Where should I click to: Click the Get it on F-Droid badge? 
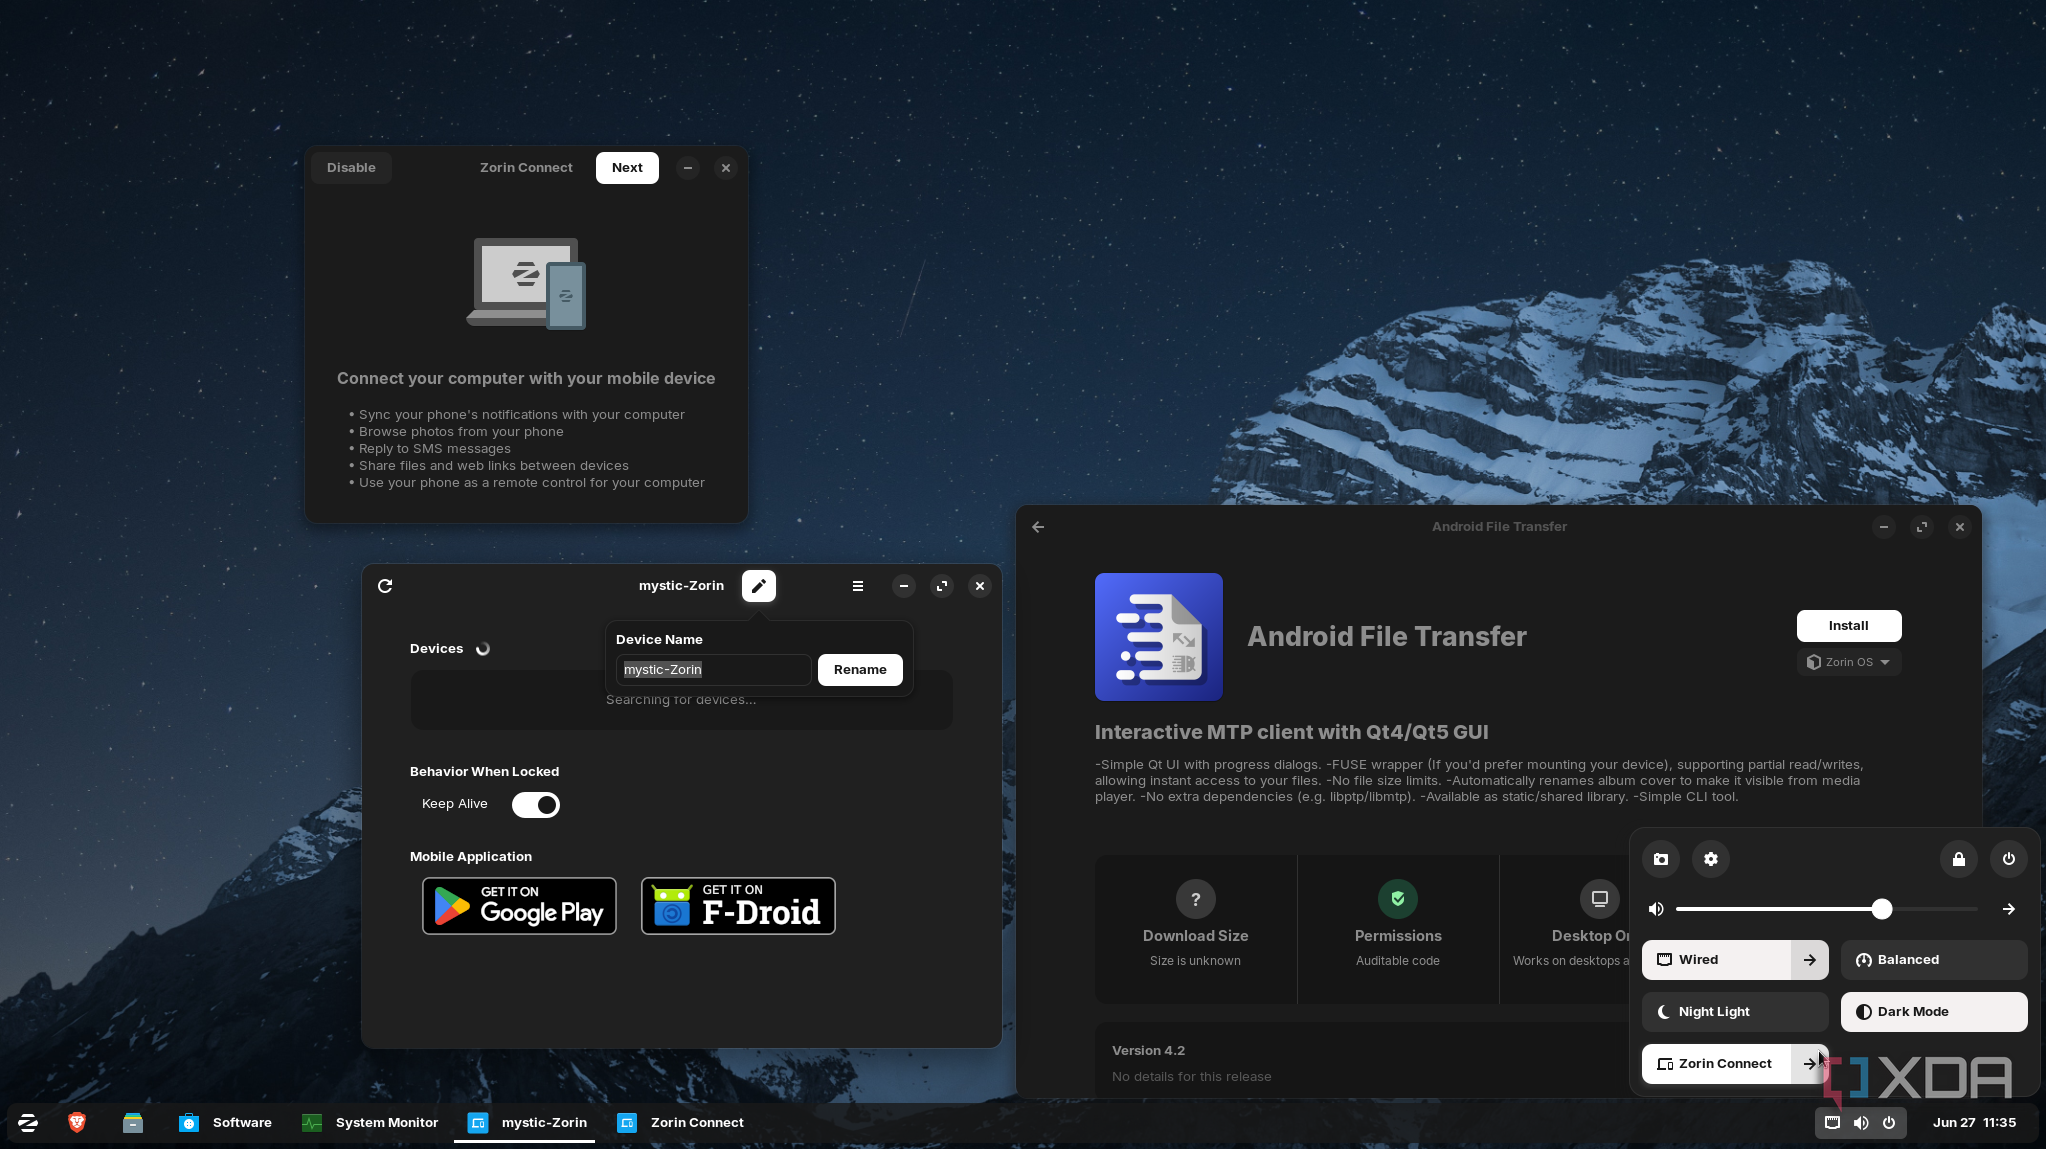coord(738,906)
